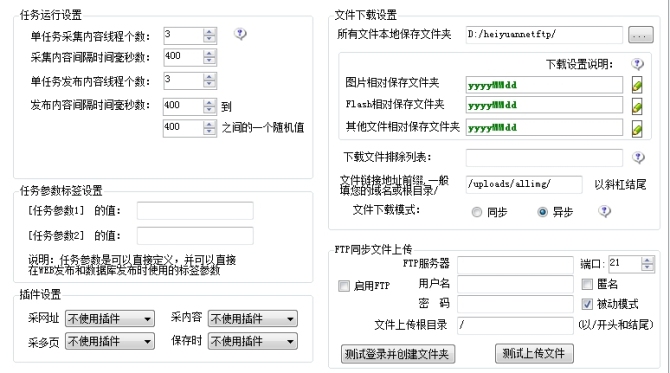Increase collection interval milliseconds
Viewport: 670px width, 373px height.
[x=209, y=54]
